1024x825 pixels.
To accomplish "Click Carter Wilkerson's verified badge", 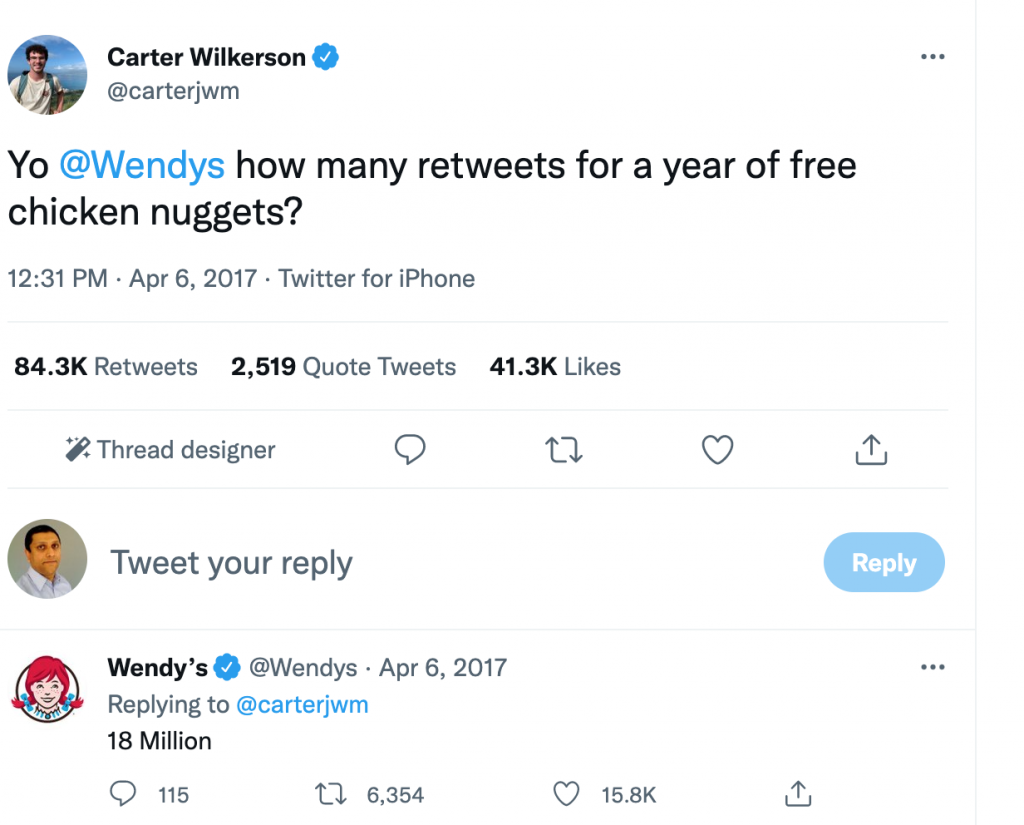I will (327, 57).
